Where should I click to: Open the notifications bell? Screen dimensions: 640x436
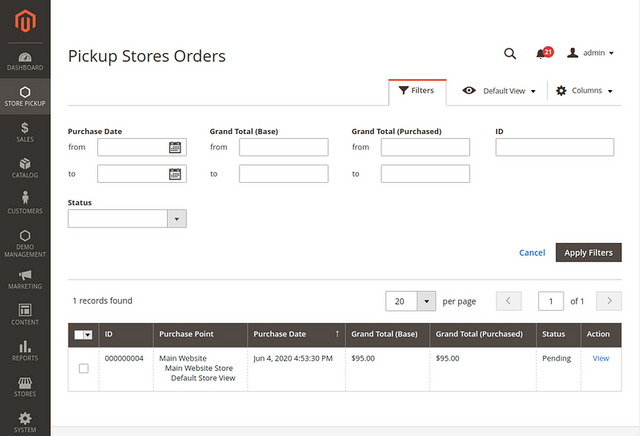tap(544, 53)
